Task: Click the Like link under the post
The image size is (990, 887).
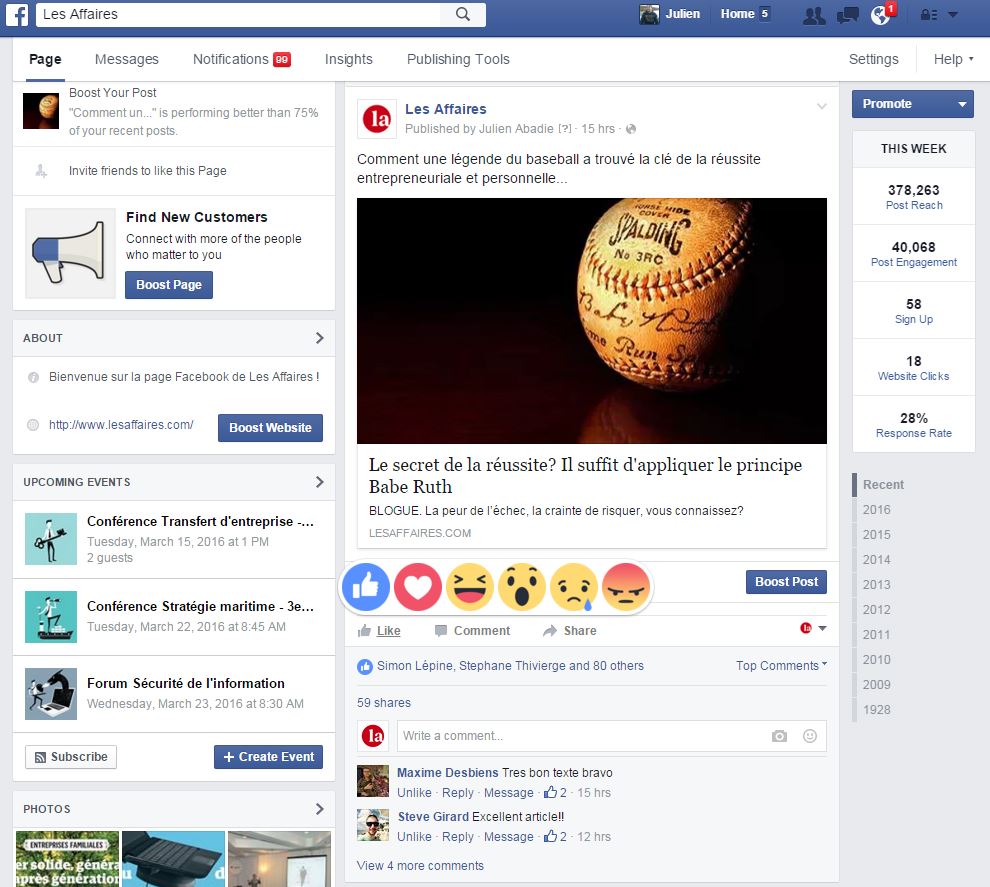Action: [388, 631]
